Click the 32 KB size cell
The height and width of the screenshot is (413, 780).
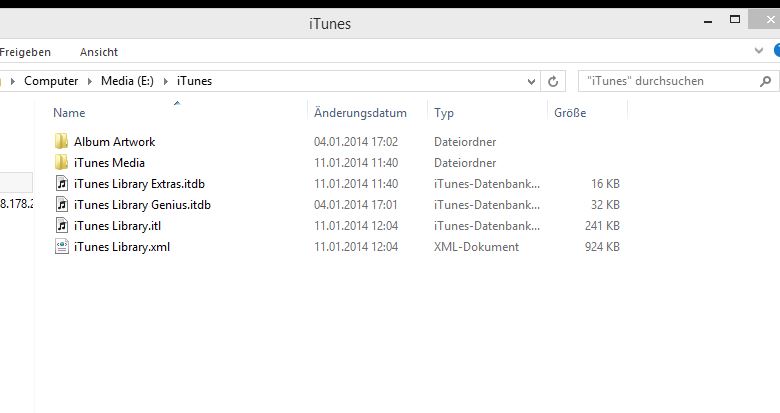[x=605, y=205]
